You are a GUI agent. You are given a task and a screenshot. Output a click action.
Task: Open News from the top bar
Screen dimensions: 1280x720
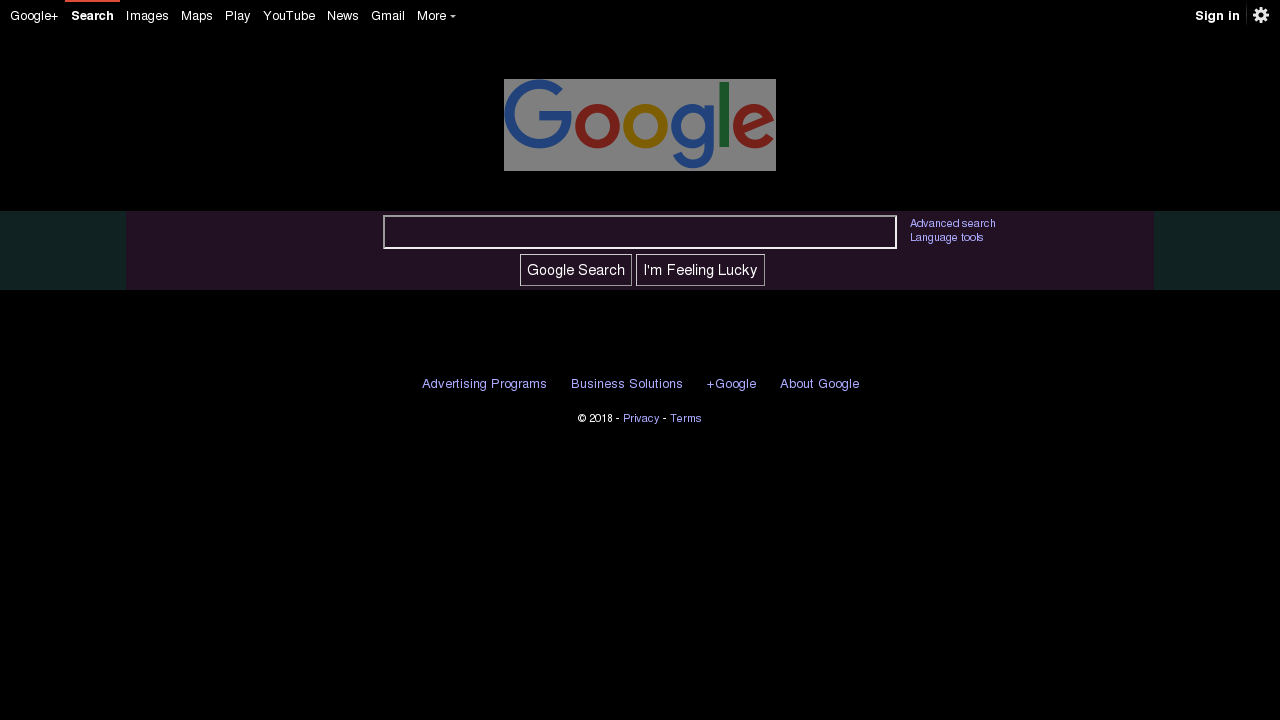(x=343, y=16)
